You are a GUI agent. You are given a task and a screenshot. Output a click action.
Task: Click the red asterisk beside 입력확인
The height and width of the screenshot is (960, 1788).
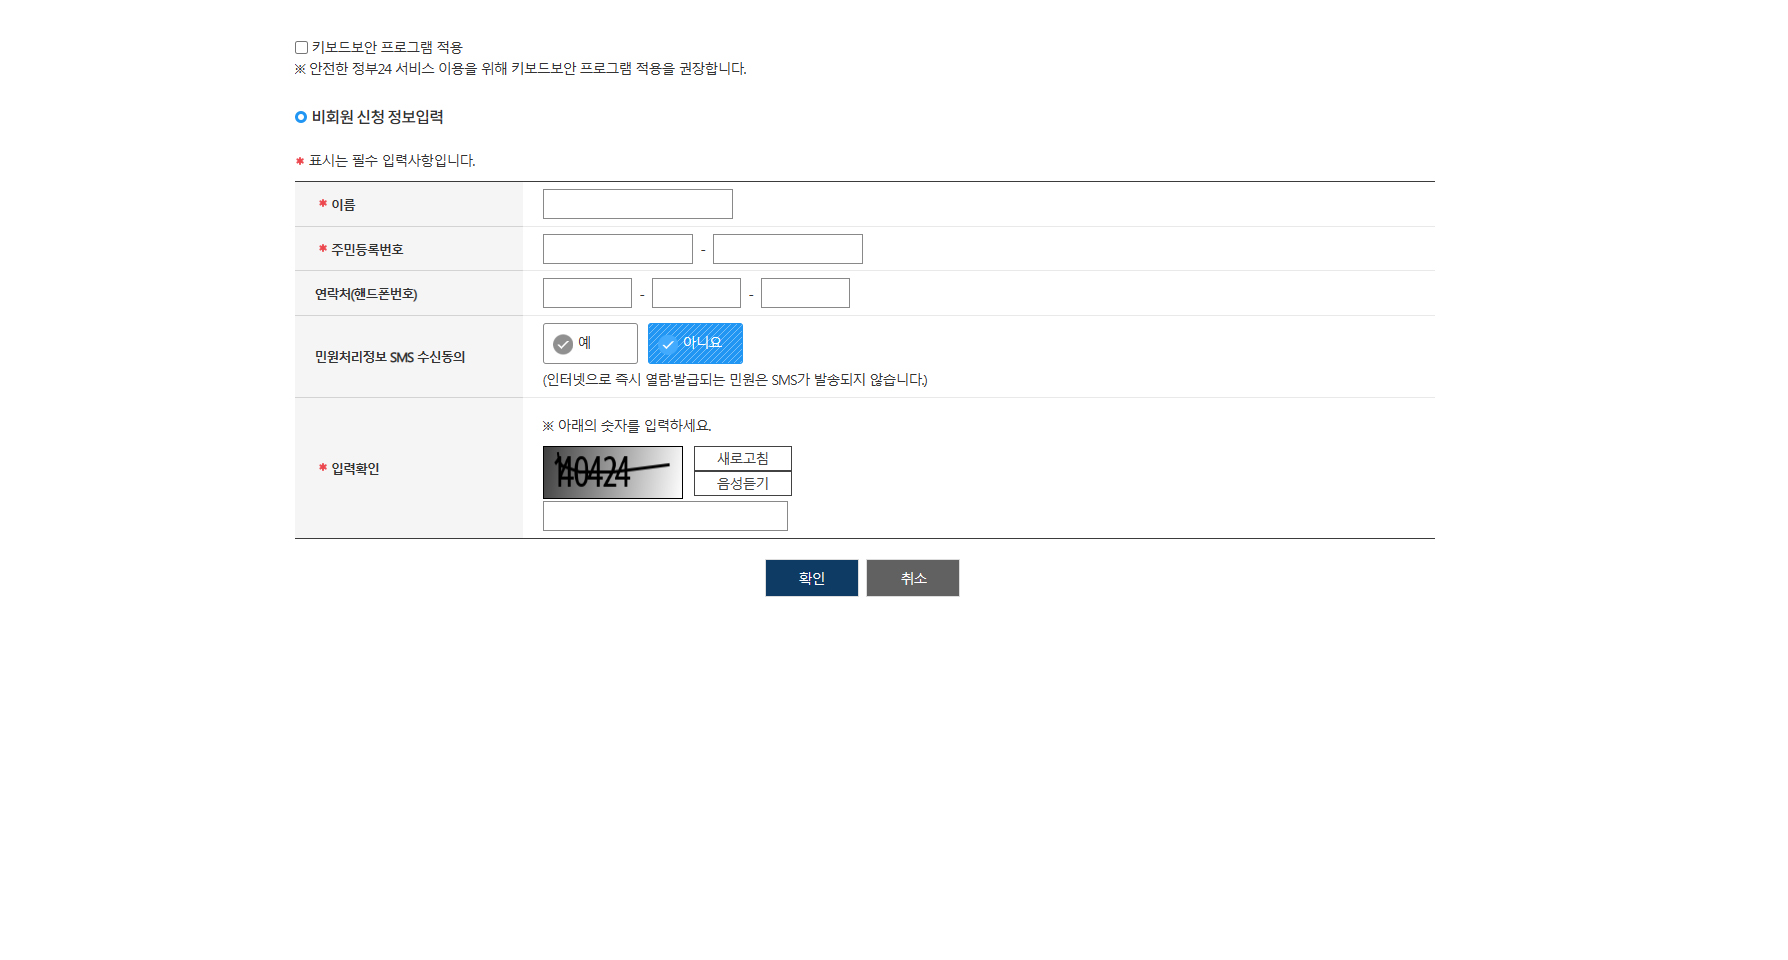point(322,467)
